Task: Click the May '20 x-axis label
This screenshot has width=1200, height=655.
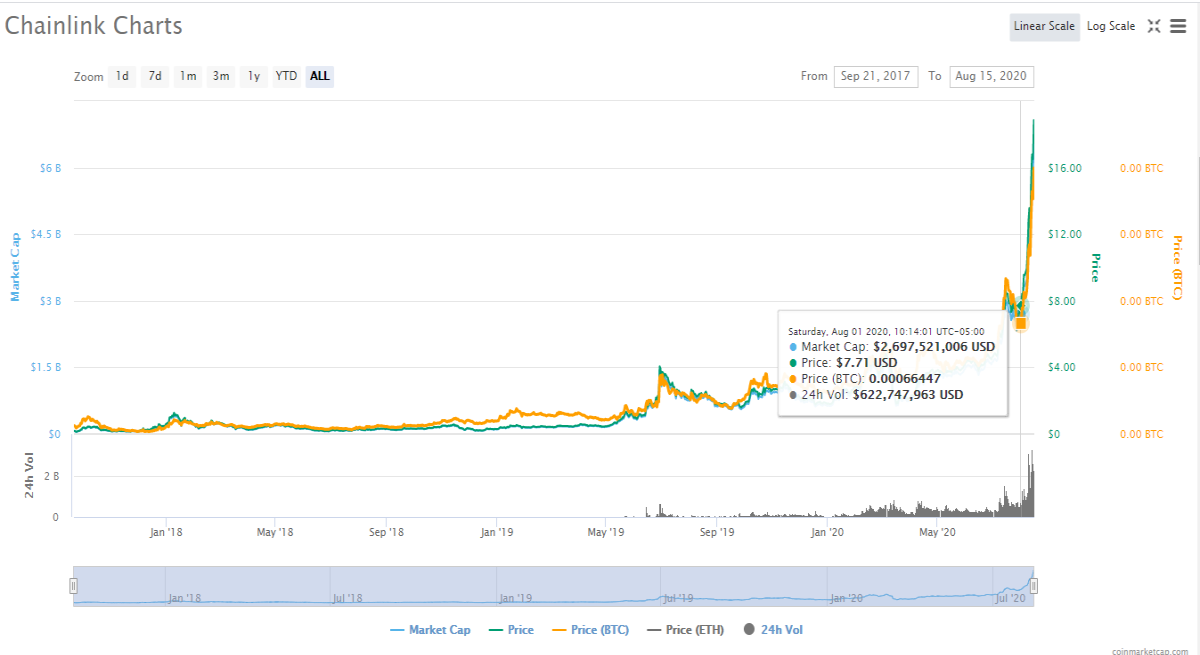Action: point(937,533)
